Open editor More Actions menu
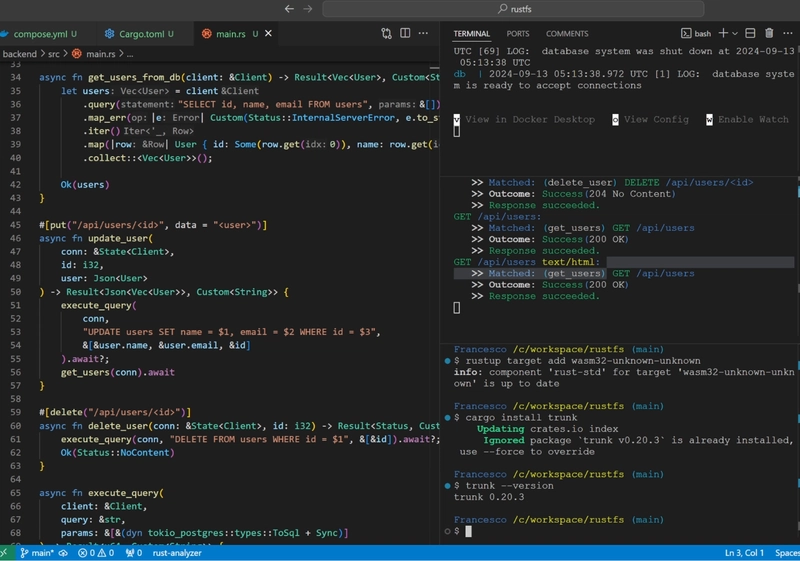 tap(423, 33)
